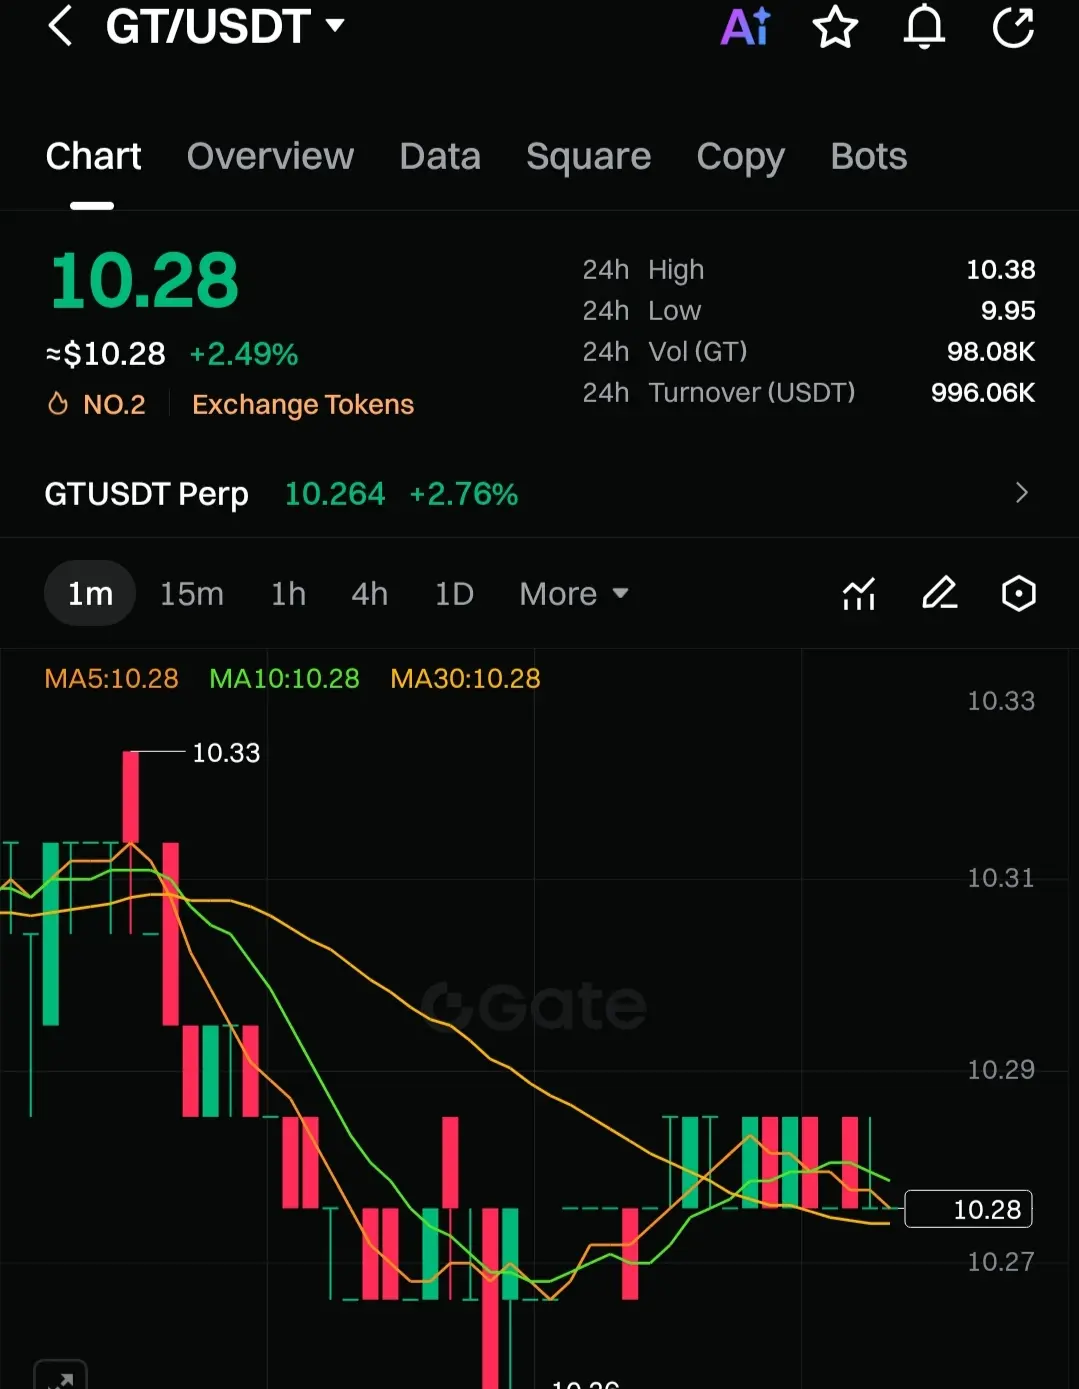The height and width of the screenshot is (1389, 1079).
Task: Tap the +2.49% change value
Action: [x=244, y=354]
